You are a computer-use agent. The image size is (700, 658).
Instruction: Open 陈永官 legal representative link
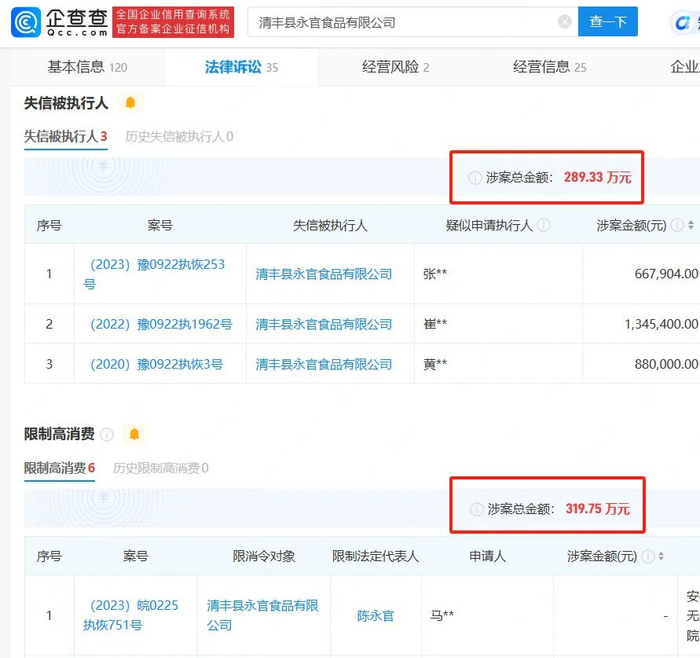pos(375,616)
